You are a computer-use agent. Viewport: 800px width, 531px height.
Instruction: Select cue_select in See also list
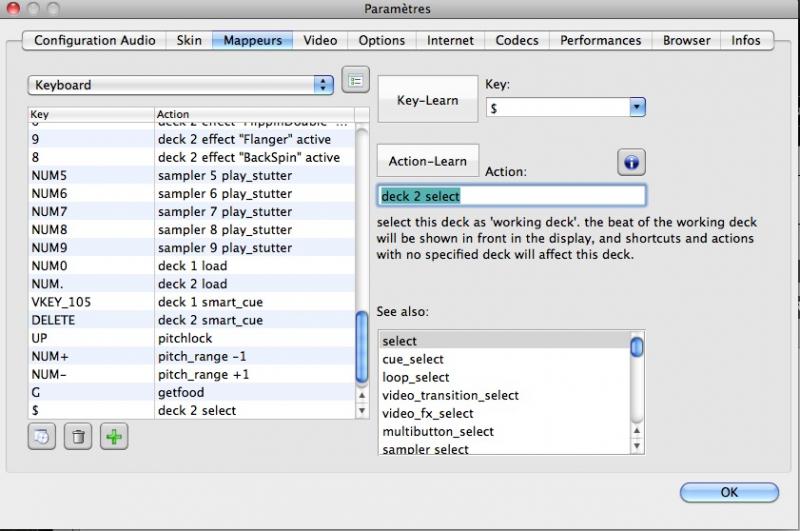(x=413, y=359)
